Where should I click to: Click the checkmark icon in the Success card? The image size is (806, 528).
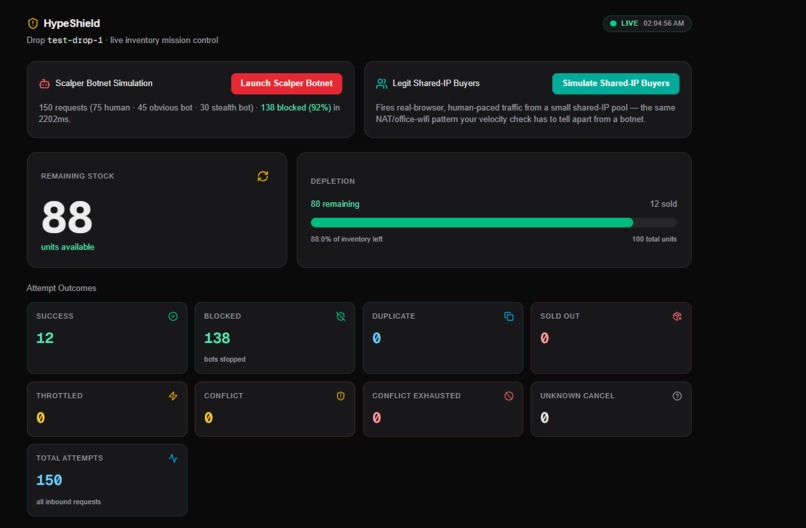click(173, 316)
